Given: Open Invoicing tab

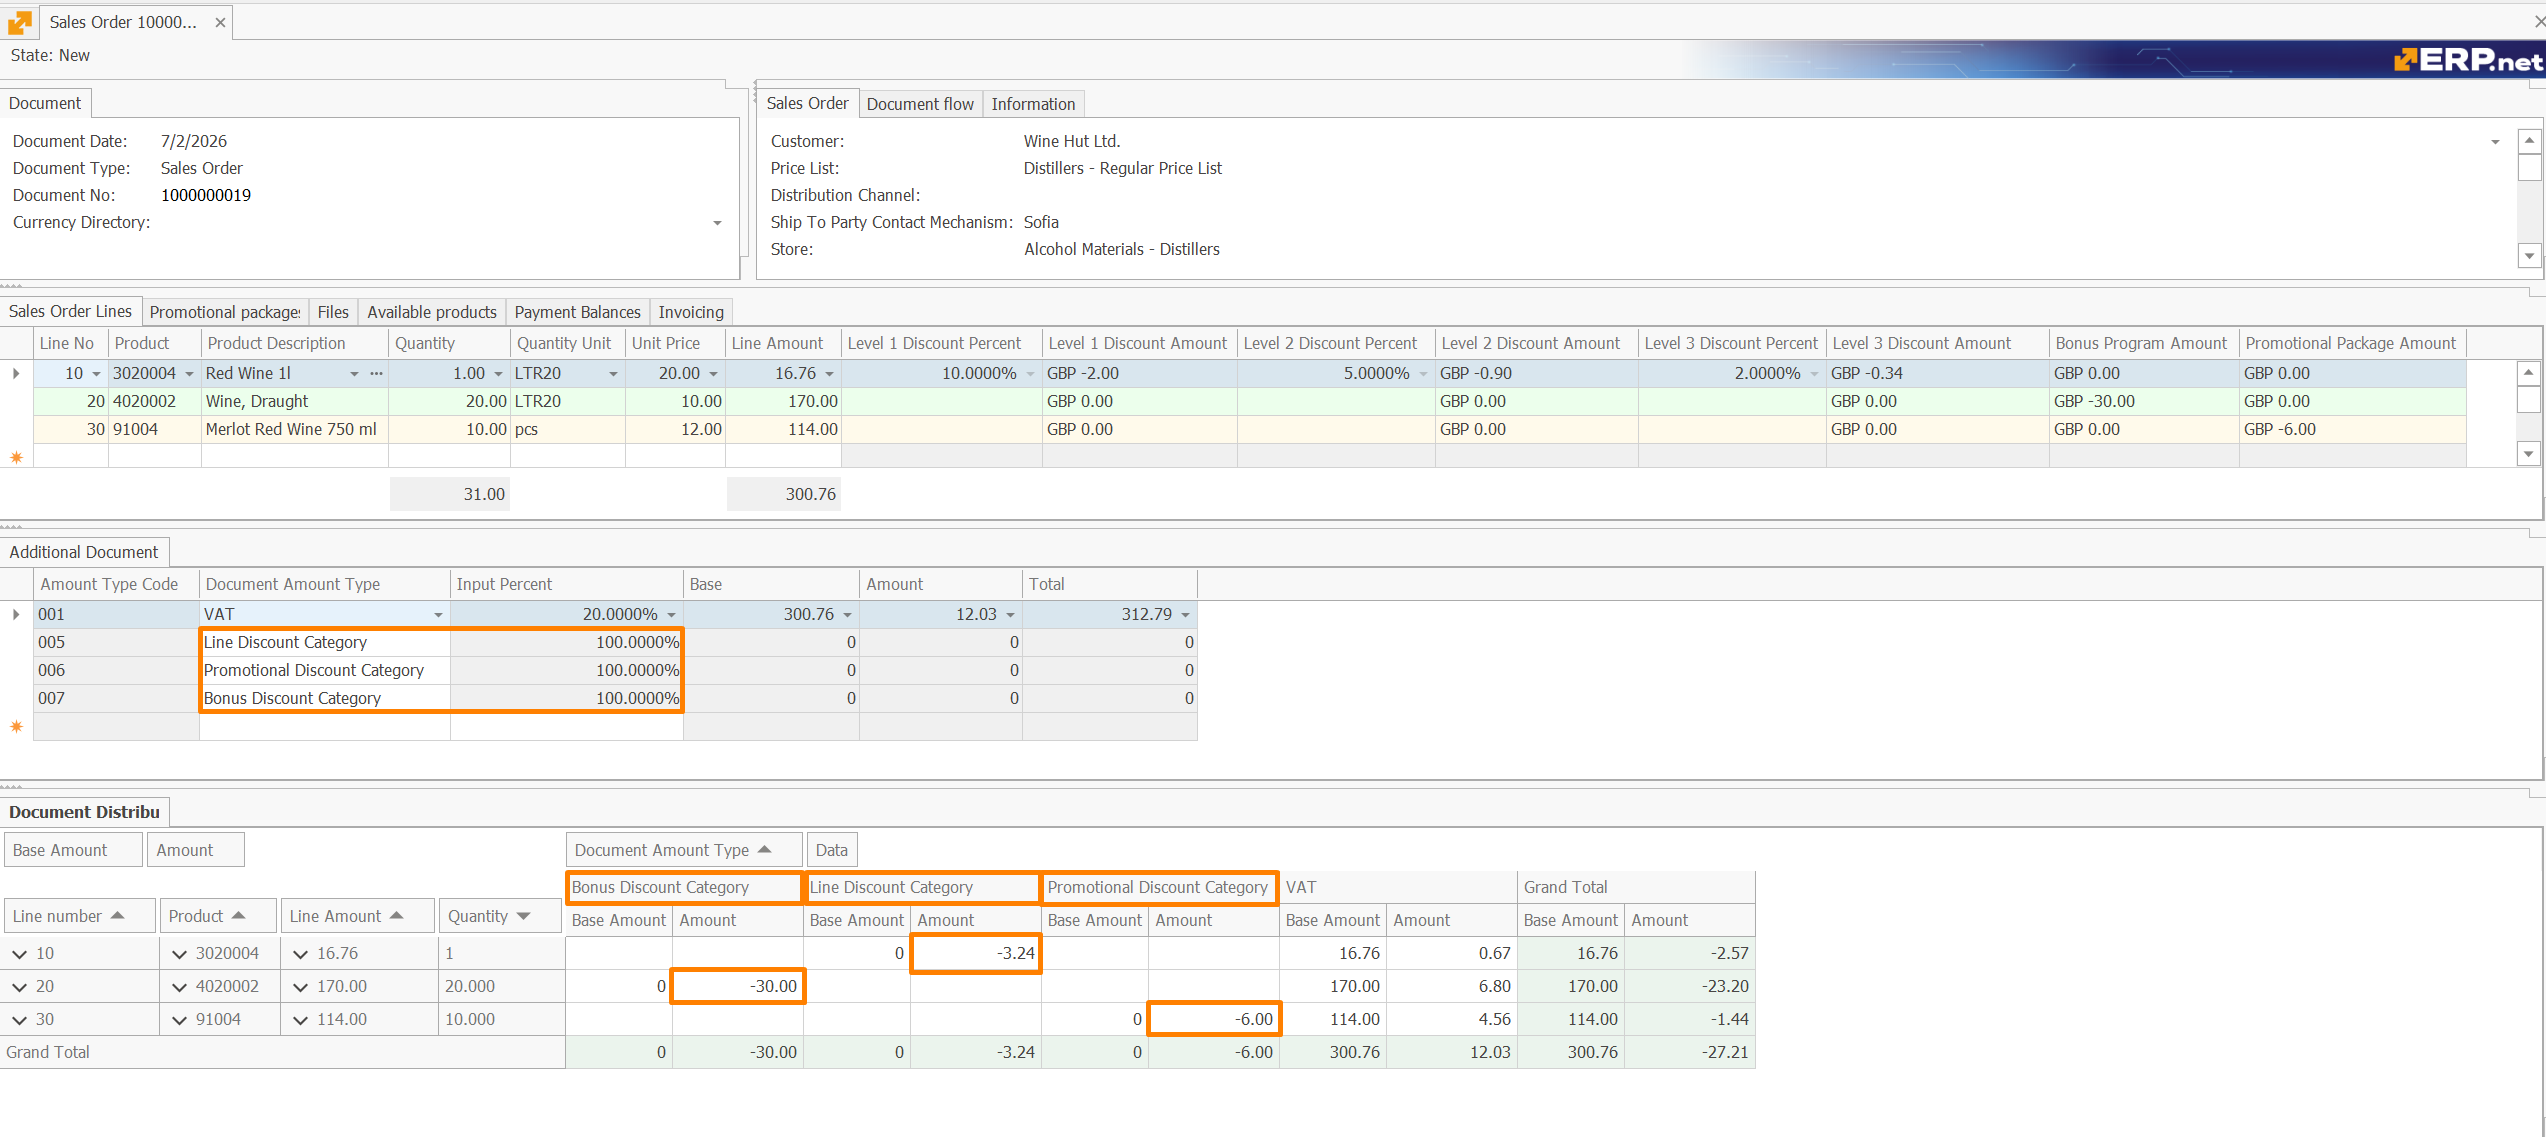Looking at the screenshot, I should click(x=691, y=312).
